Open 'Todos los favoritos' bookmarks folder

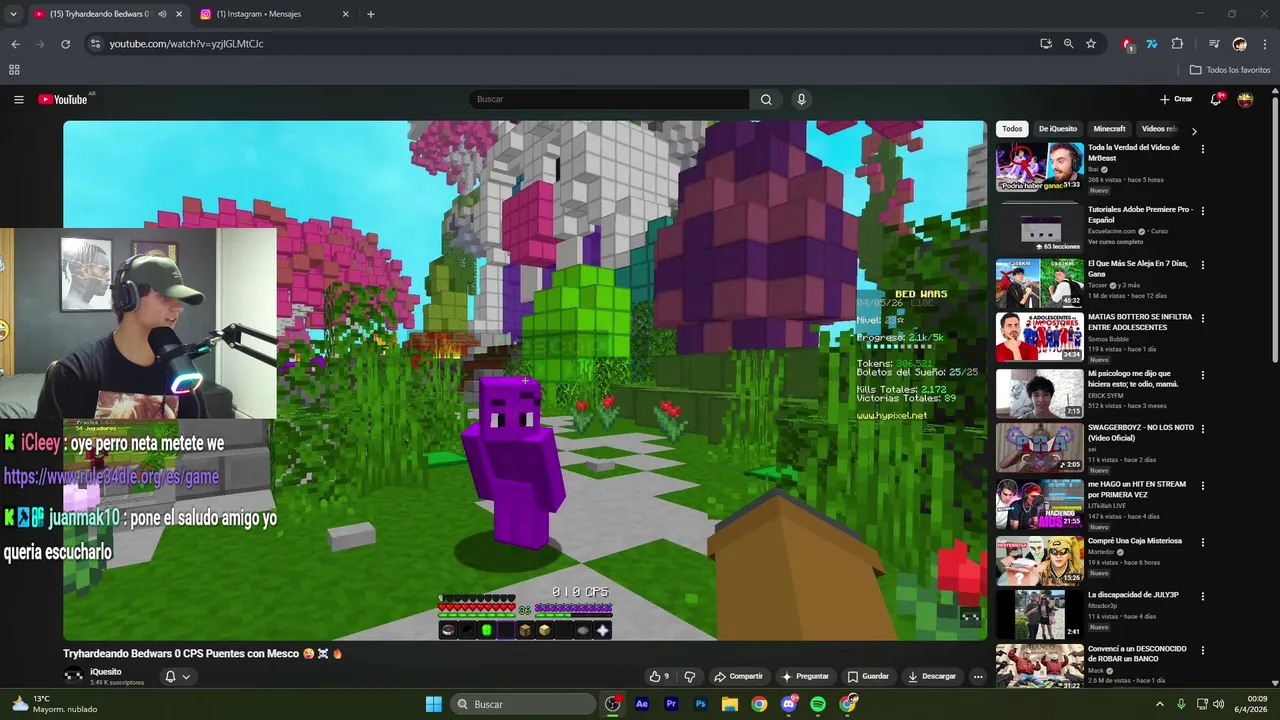(x=1230, y=70)
